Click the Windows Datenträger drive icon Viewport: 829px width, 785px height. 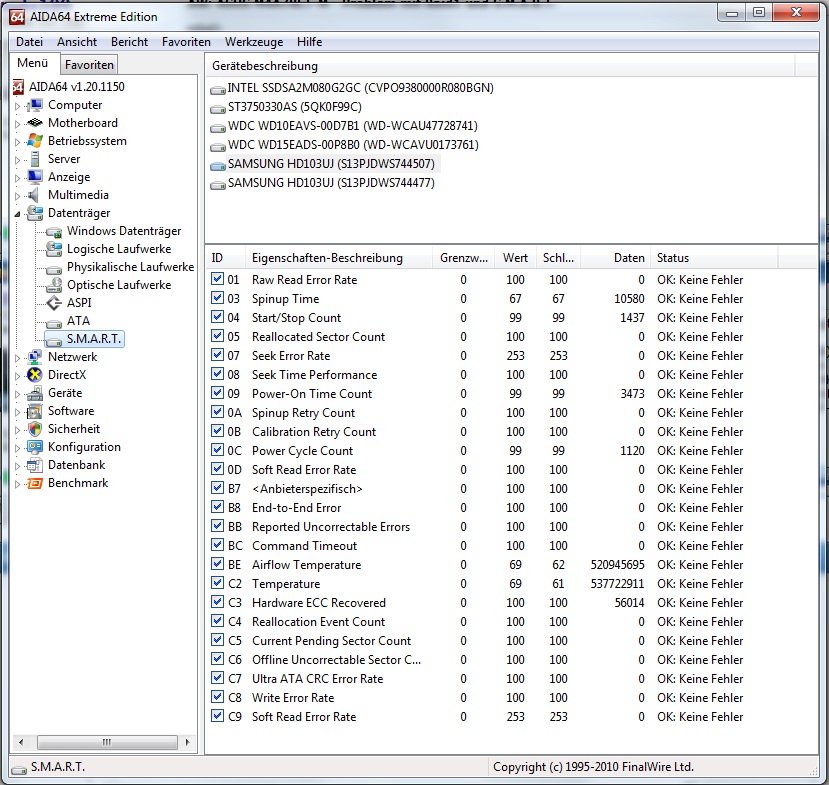pyautogui.click(x=54, y=232)
